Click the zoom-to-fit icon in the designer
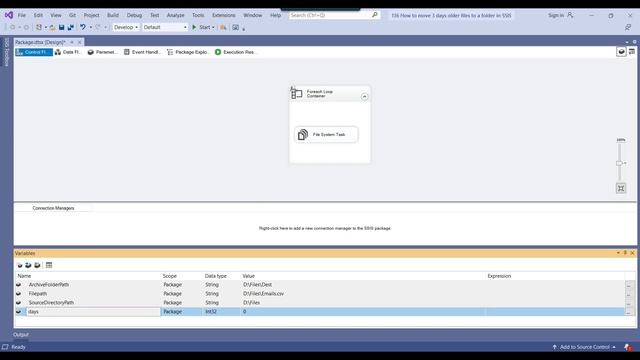Screen dimensions: 640x360 [621, 188]
